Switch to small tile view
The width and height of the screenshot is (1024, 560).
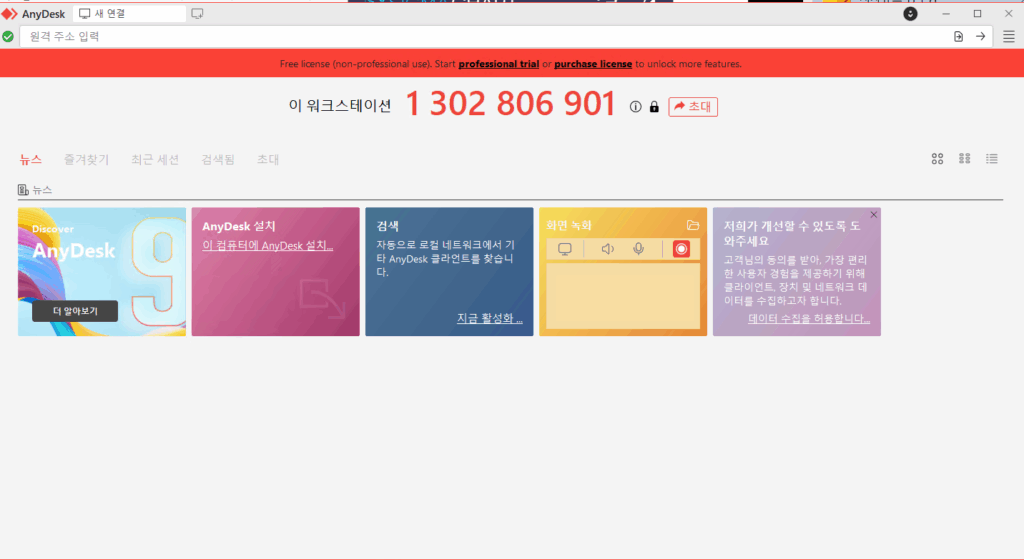click(x=965, y=159)
